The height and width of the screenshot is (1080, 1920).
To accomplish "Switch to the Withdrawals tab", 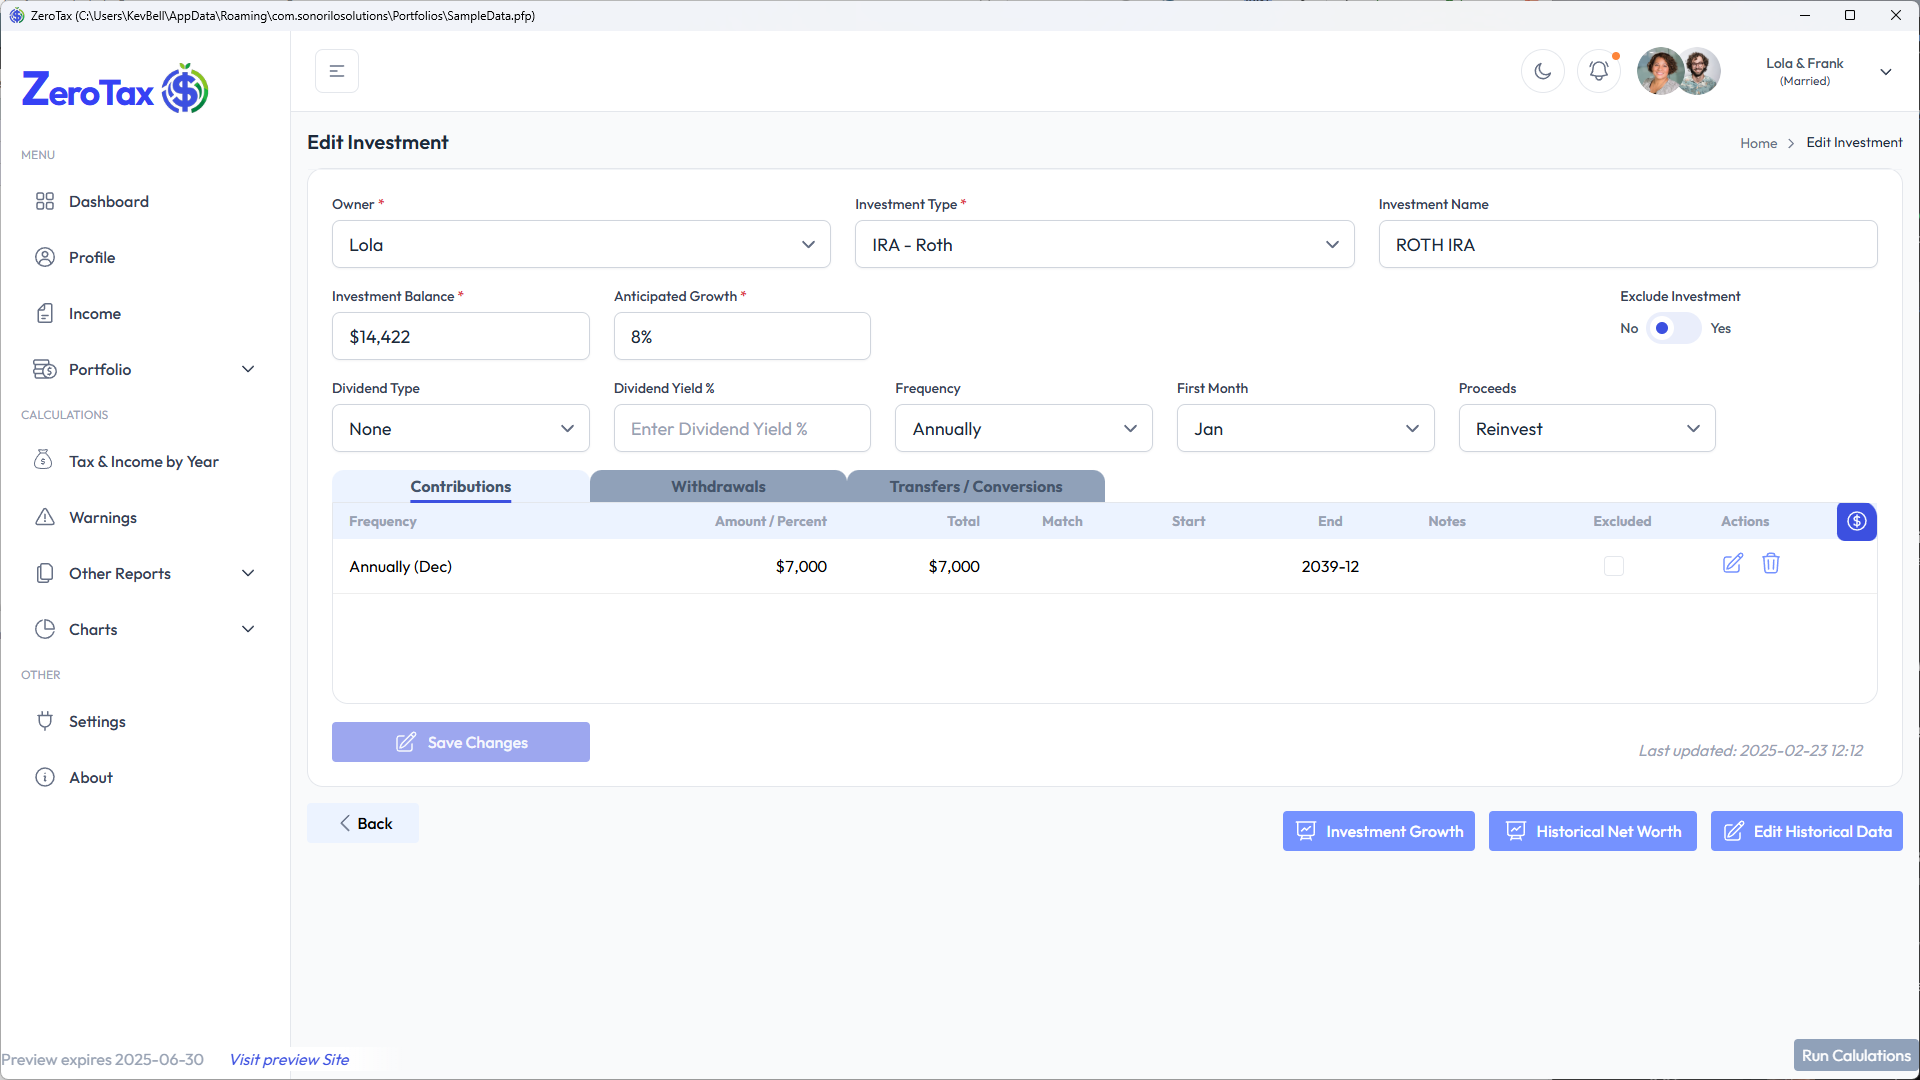I will point(718,486).
